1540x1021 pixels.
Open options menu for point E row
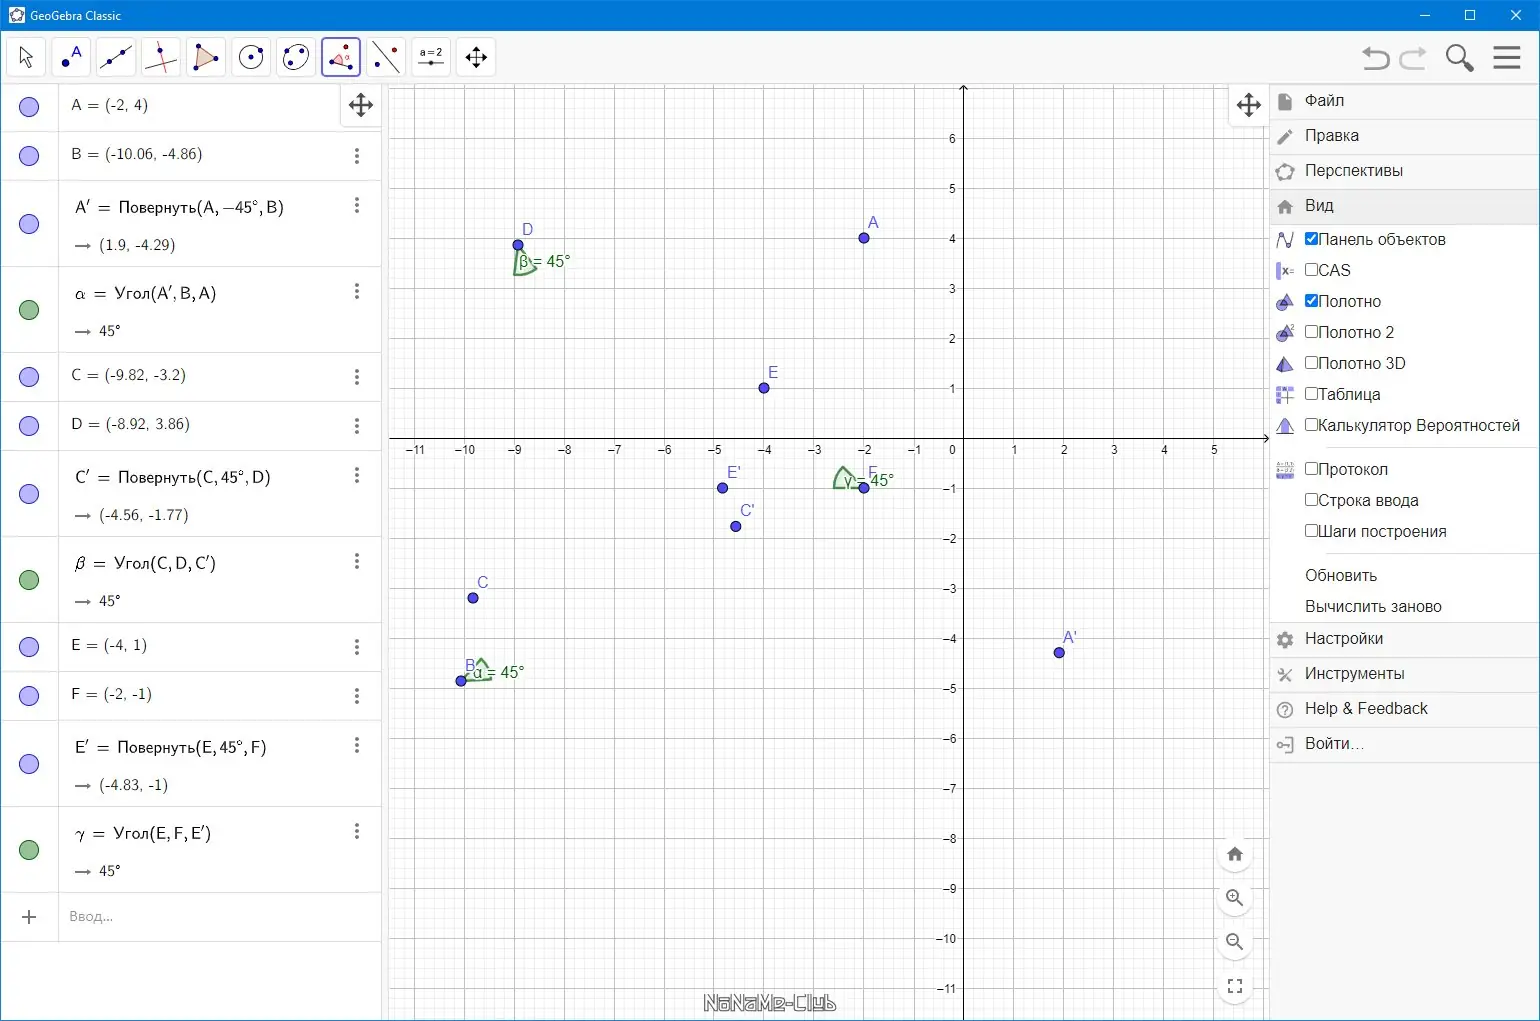[357, 647]
